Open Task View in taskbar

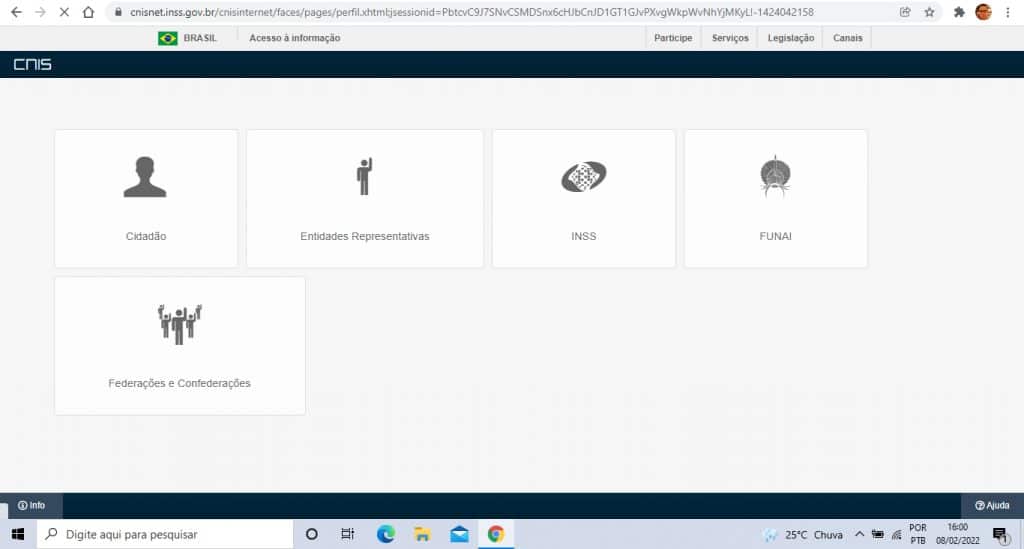coord(347,534)
